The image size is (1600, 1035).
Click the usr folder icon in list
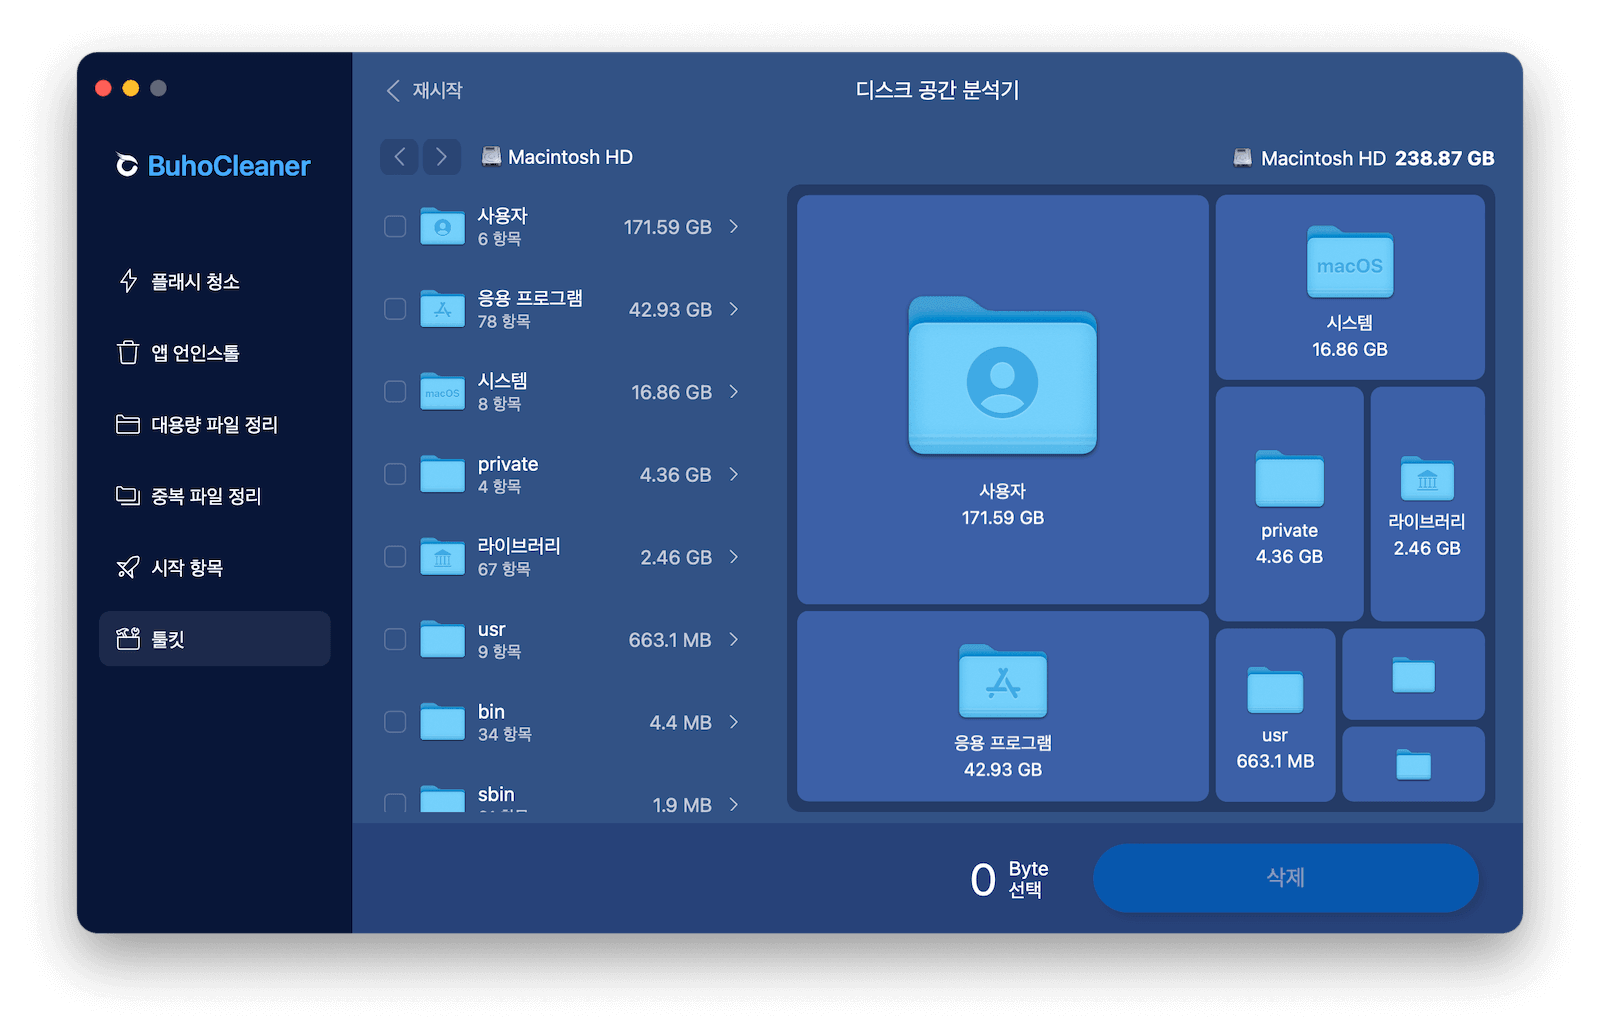click(442, 639)
